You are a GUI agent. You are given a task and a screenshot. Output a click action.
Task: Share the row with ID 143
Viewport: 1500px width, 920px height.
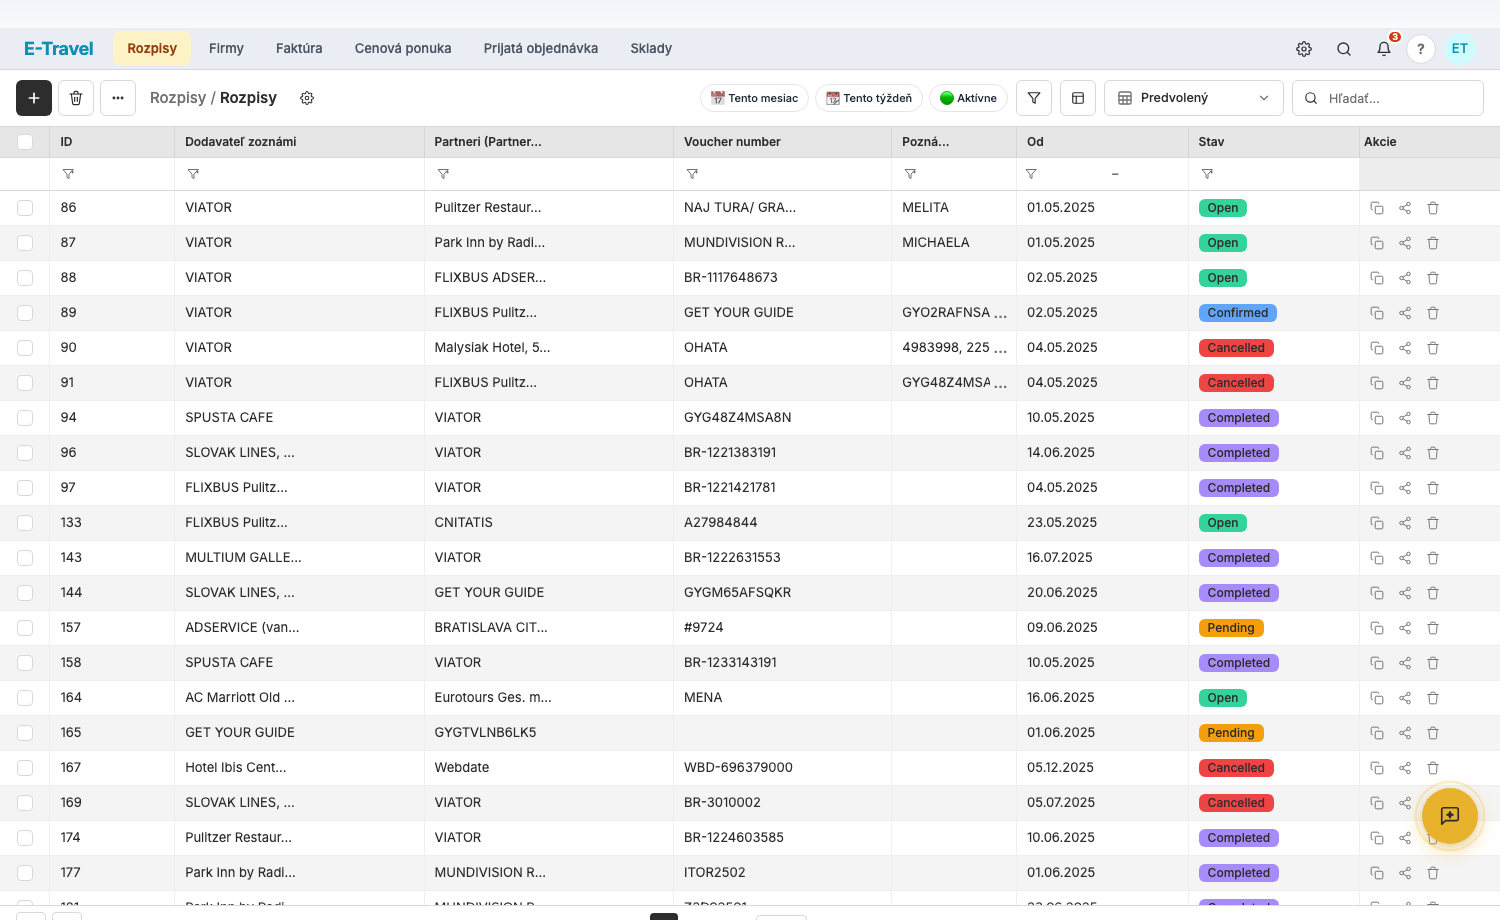click(1405, 558)
